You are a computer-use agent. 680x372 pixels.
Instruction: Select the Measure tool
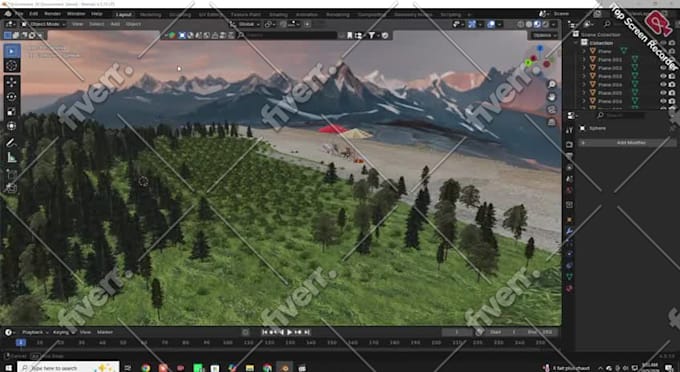pos(12,158)
